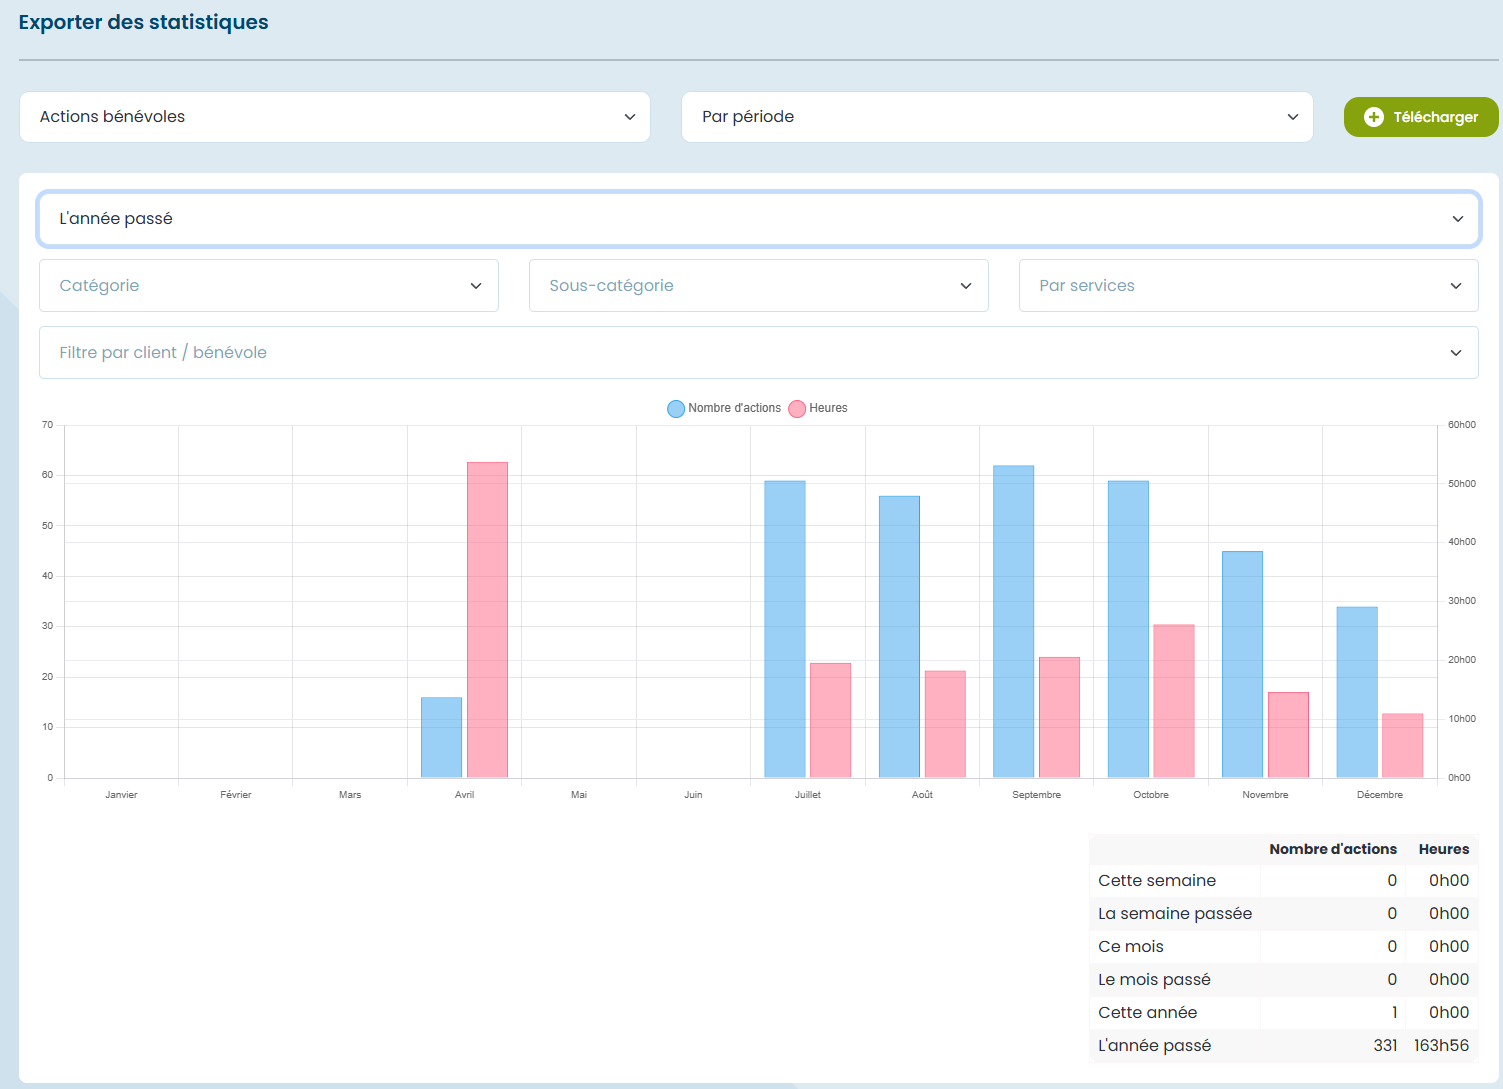Click the chevron arrow in Par services
1503x1089 pixels.
1455,286
